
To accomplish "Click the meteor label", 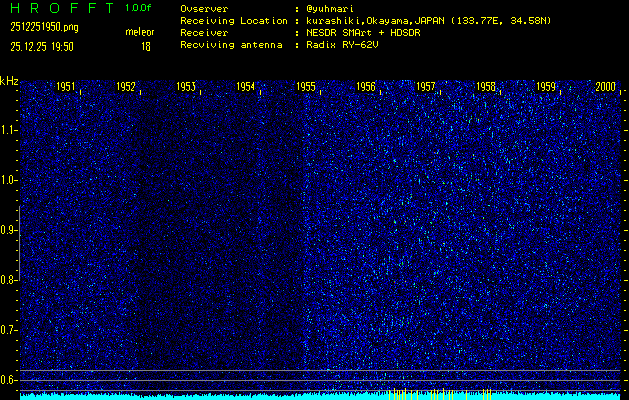I will [x=140, y=32].
